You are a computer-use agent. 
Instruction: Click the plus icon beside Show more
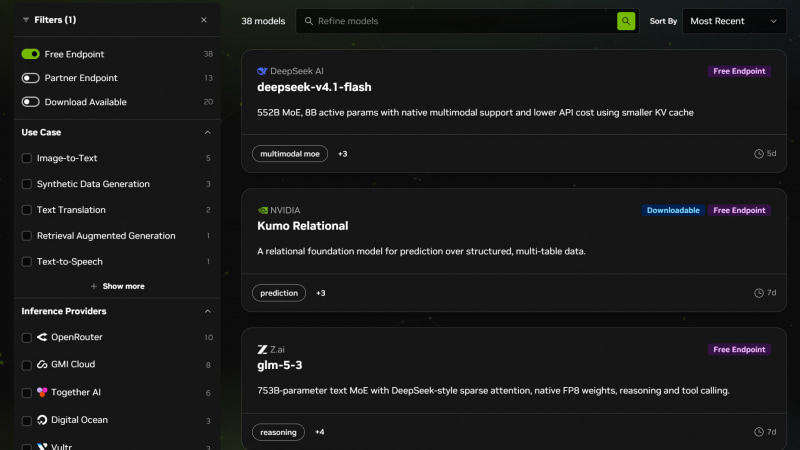click(93, 286)
